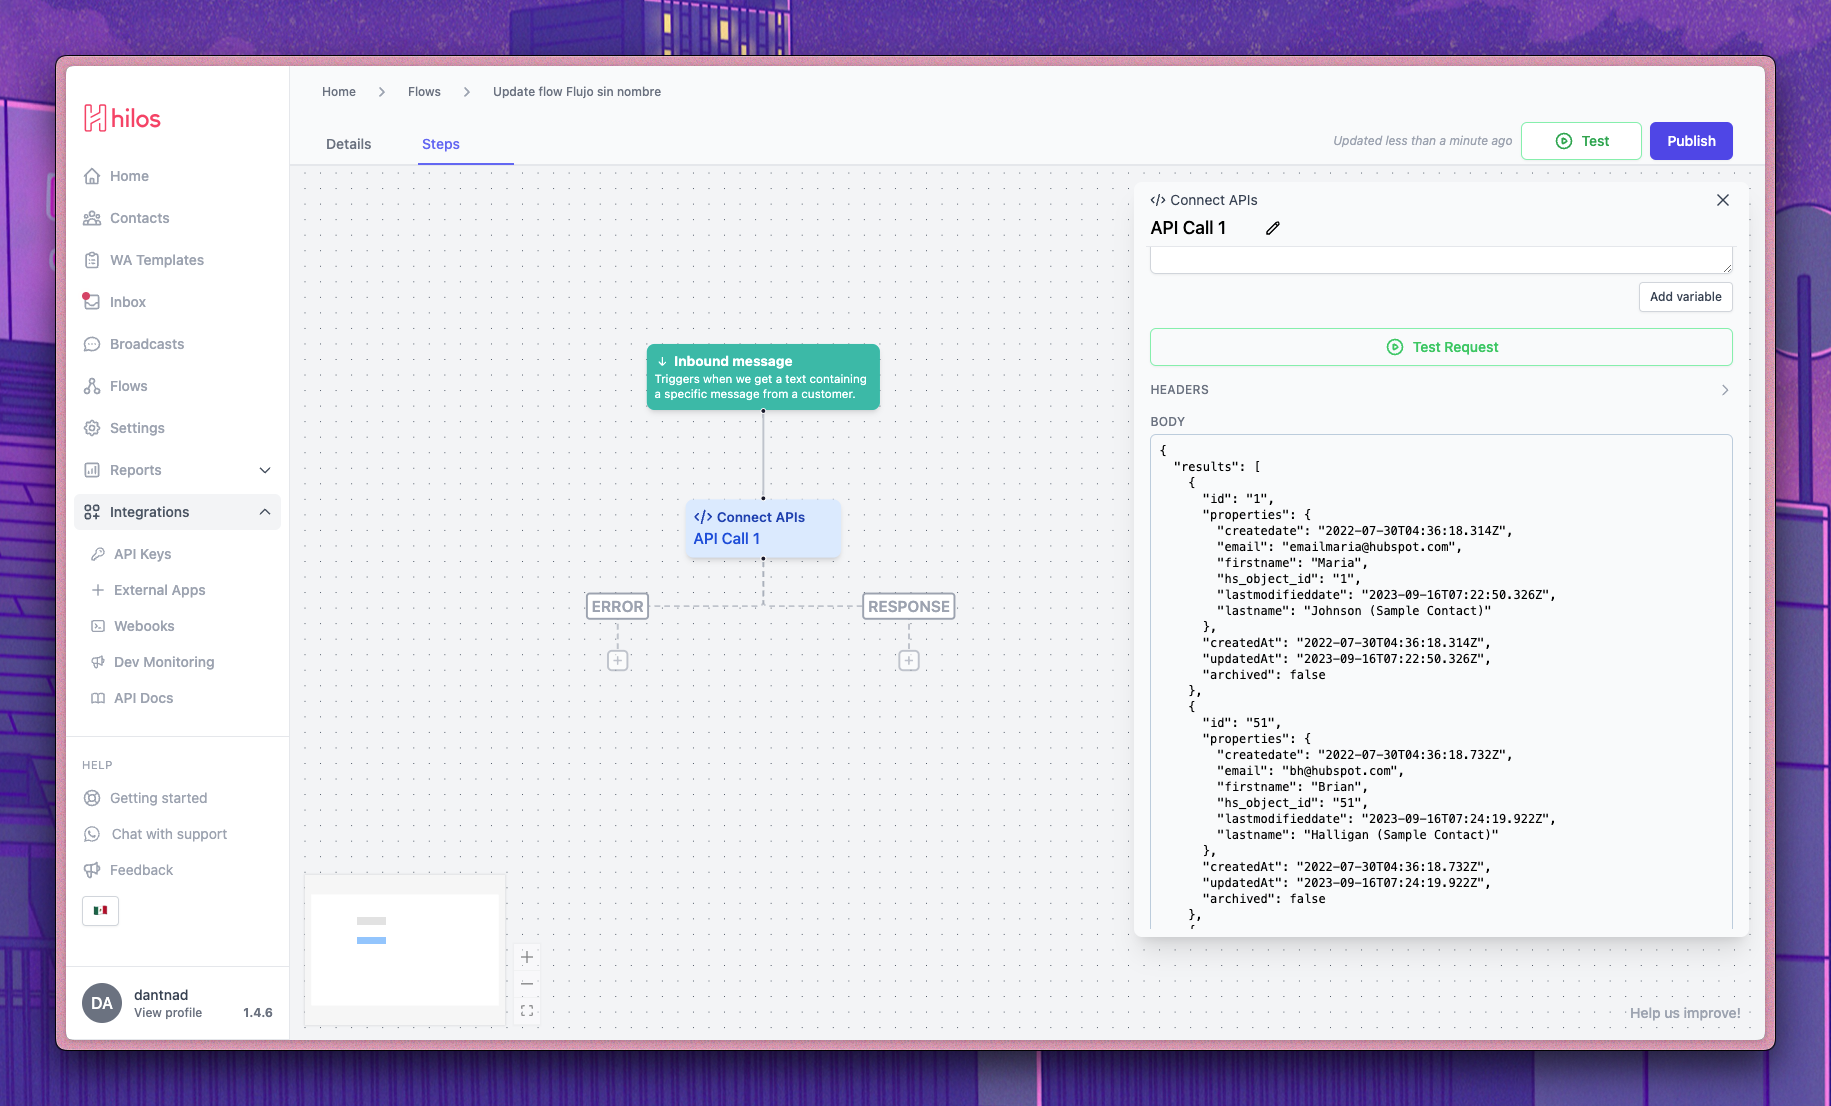
Task: Click the zoom out minus icon on canvas
Action: 527,984
